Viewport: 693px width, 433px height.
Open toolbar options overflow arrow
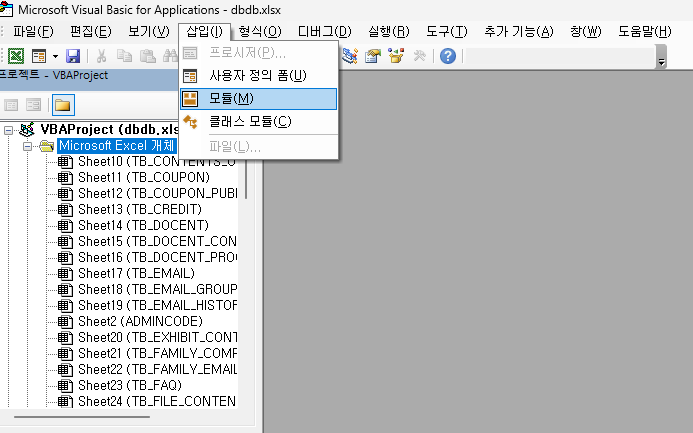point(661,57)
